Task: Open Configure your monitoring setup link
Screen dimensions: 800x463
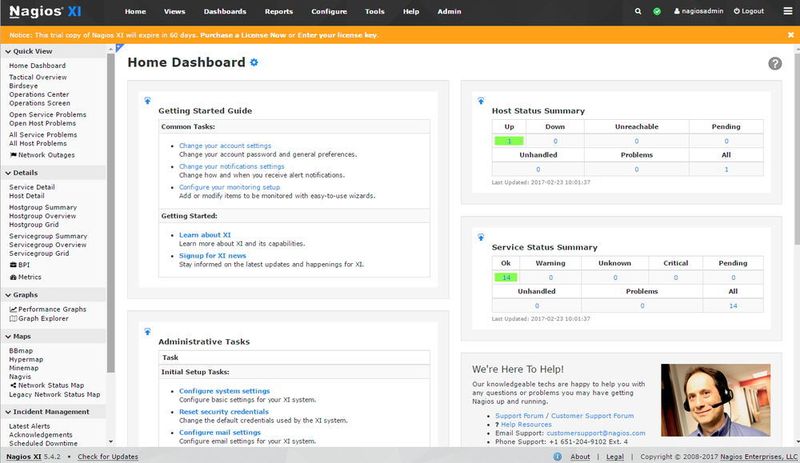Action: [230, 187]
